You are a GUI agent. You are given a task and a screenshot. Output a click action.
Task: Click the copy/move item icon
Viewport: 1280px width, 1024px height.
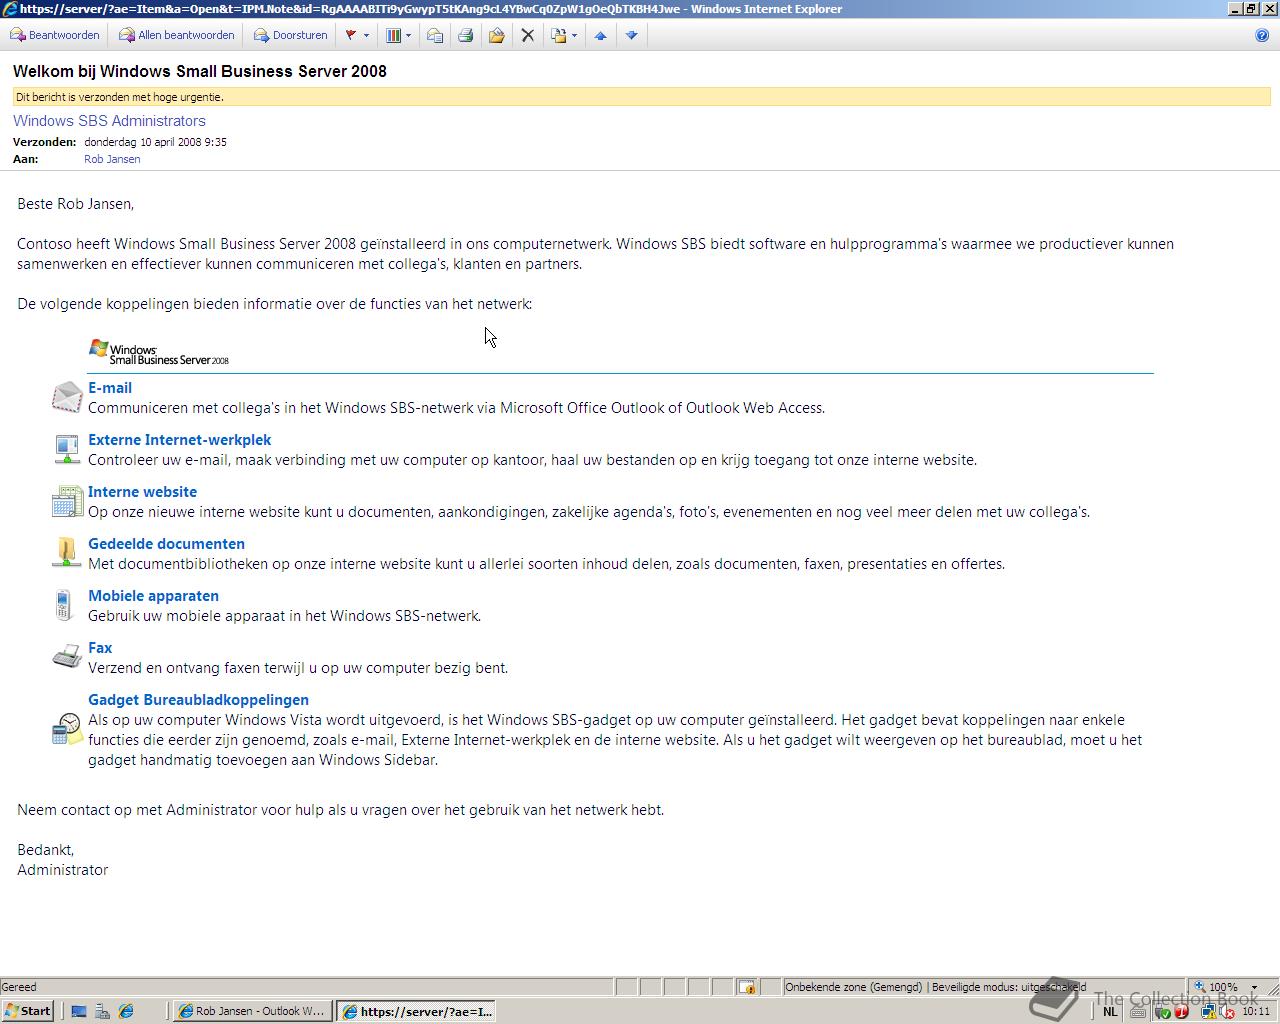559,35
